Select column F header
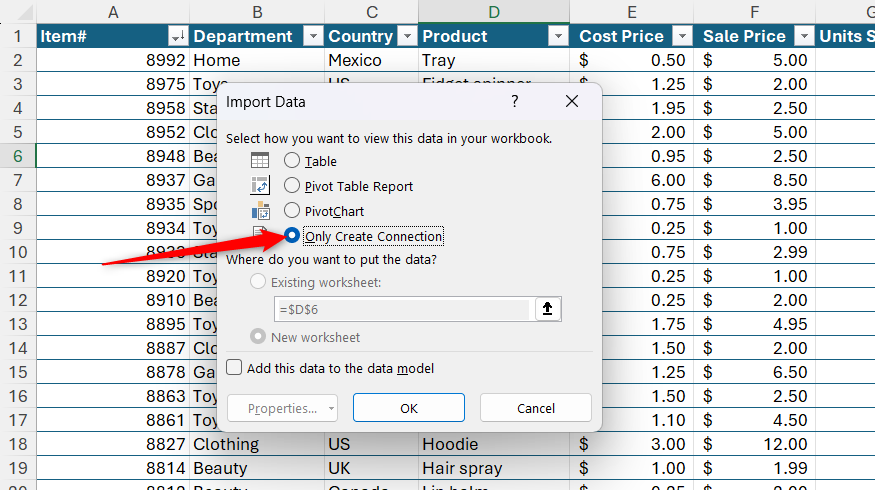Image resolution: width=875 pixels, height=490 pixels. (754, 12)
